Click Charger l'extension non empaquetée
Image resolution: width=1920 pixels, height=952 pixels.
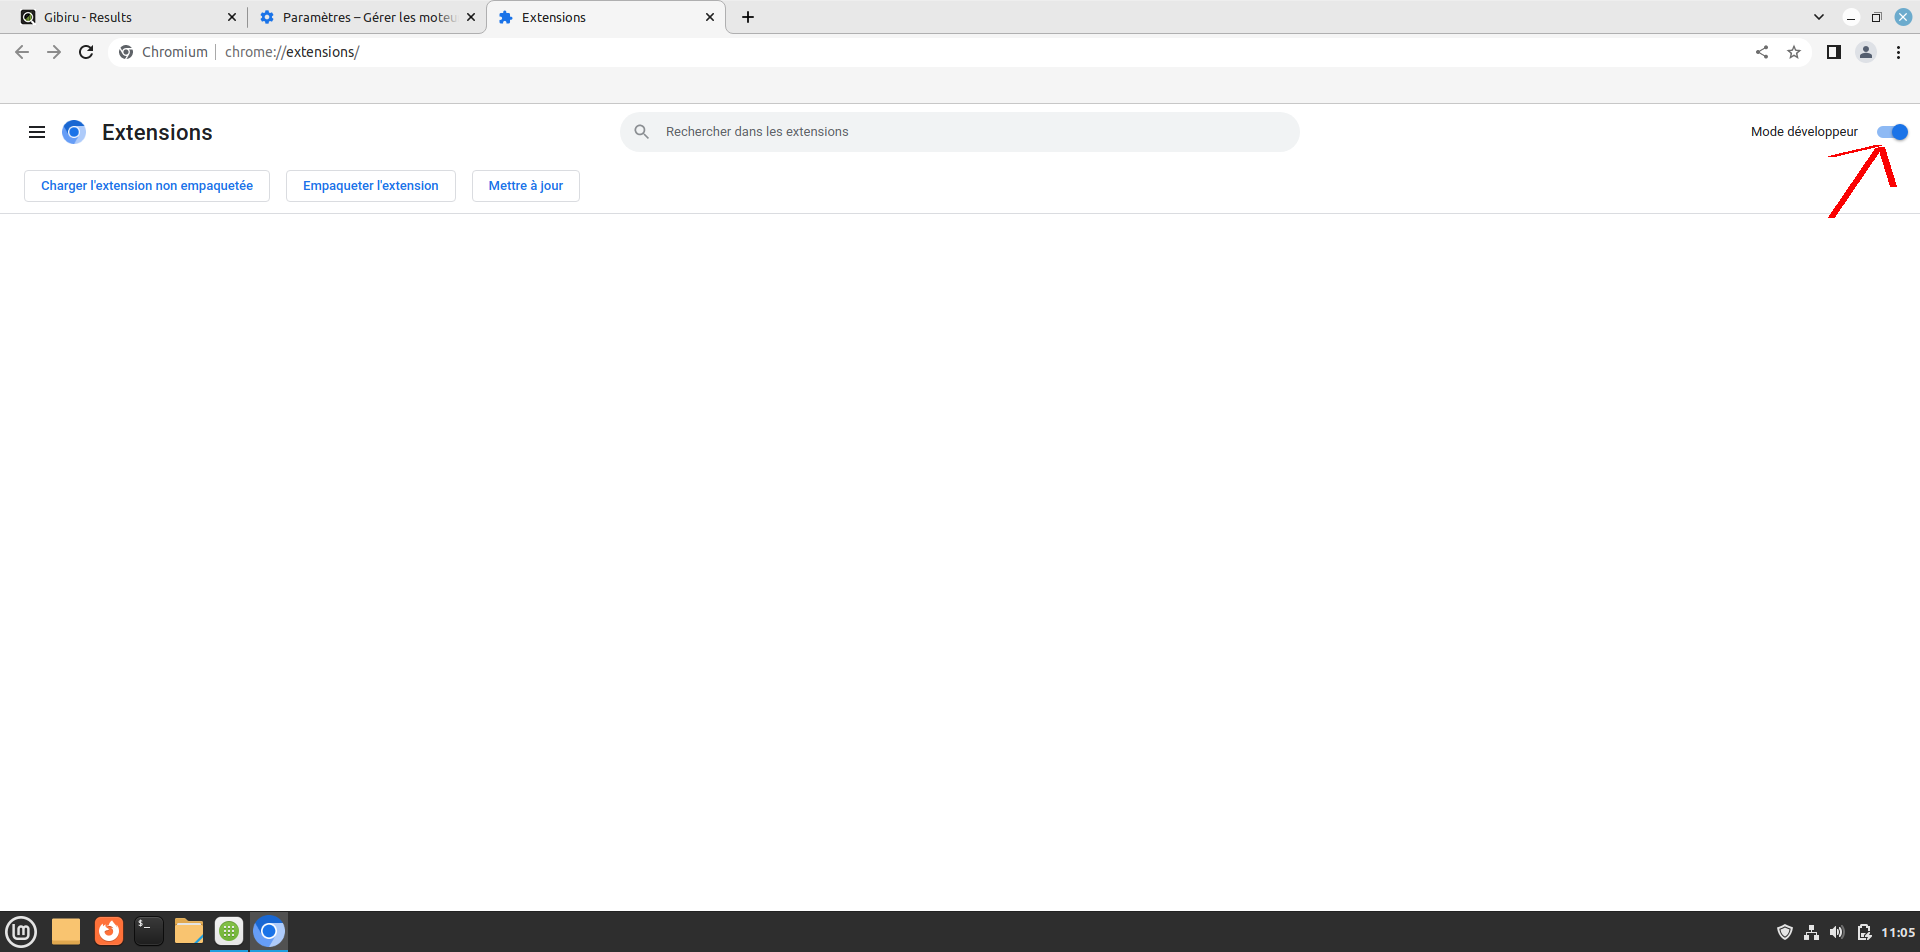(x=147, y=186)
